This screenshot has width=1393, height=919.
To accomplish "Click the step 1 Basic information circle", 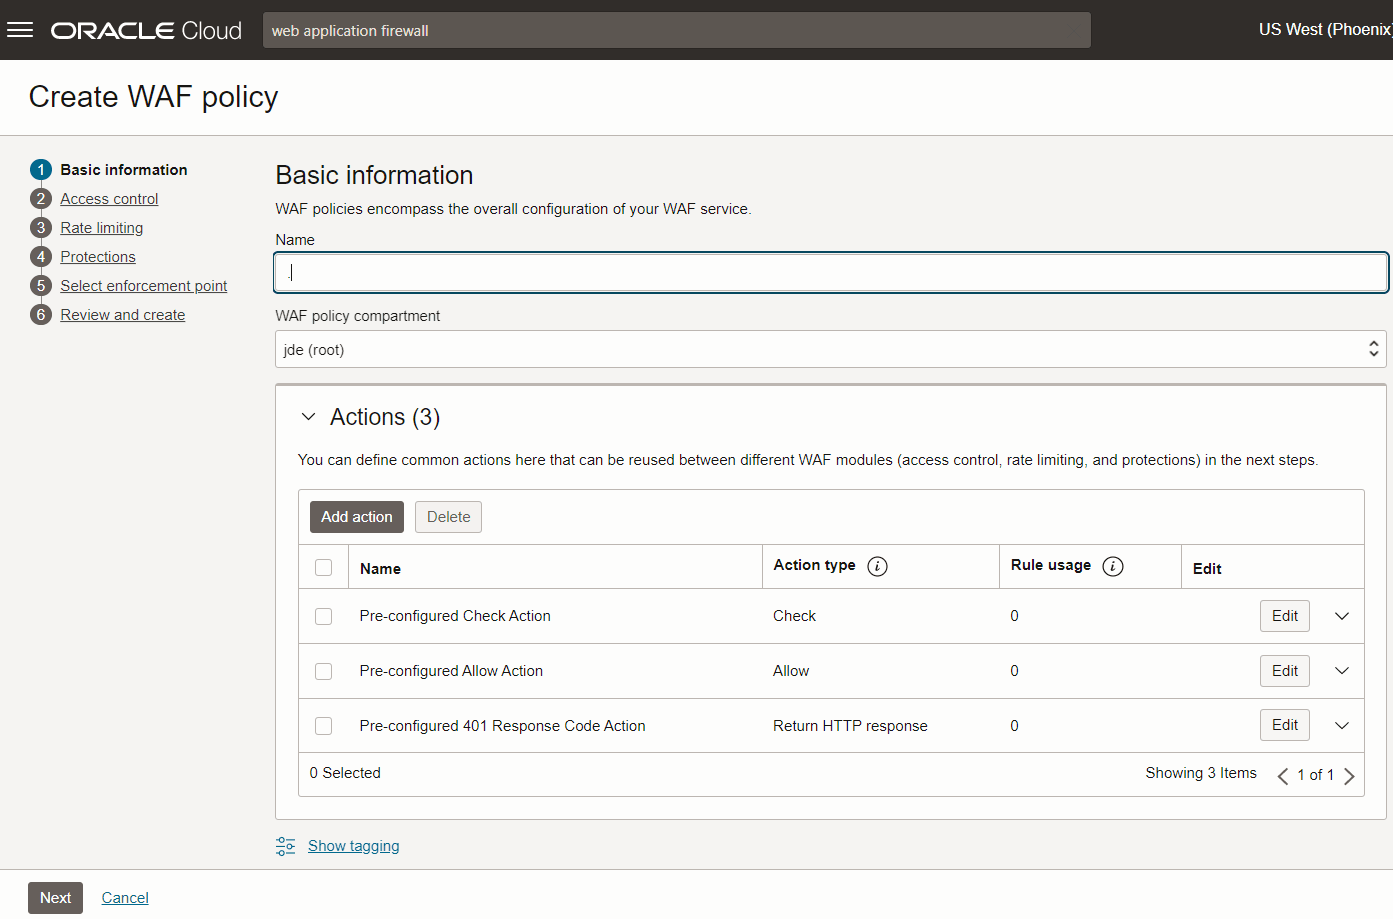I will [41, 169].
